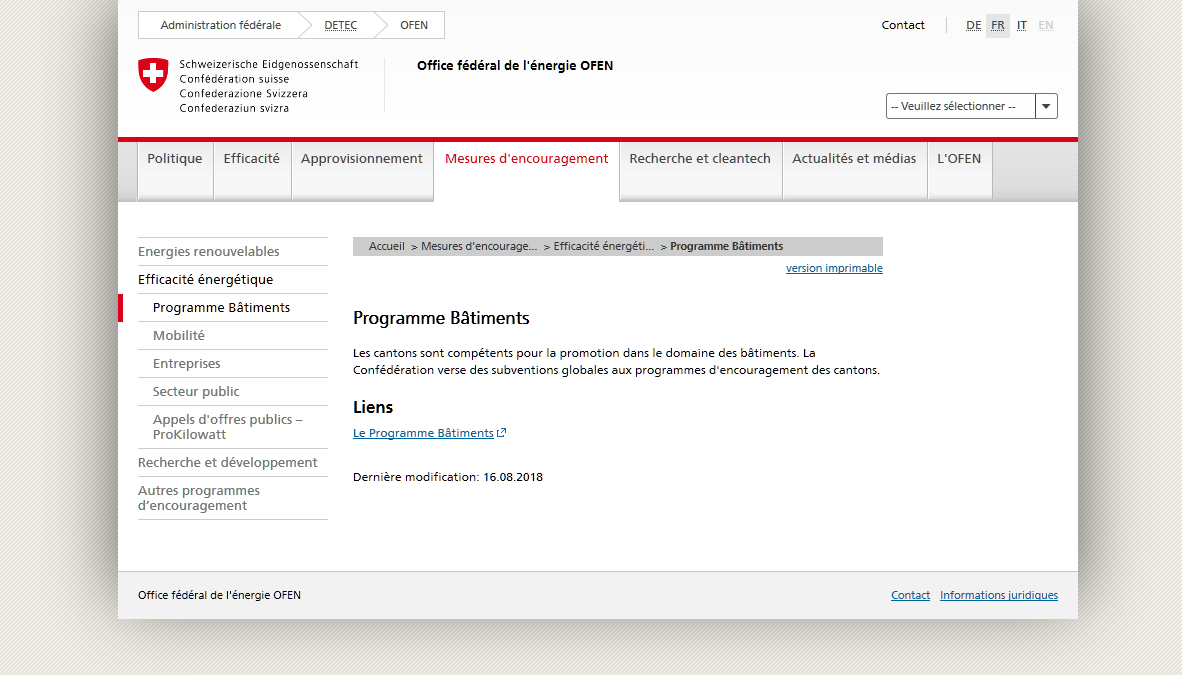This screenshot has height=675, width=1182.
Task: Click Administration fédérale in top breadcrumb
Action: tap(221, 25)
